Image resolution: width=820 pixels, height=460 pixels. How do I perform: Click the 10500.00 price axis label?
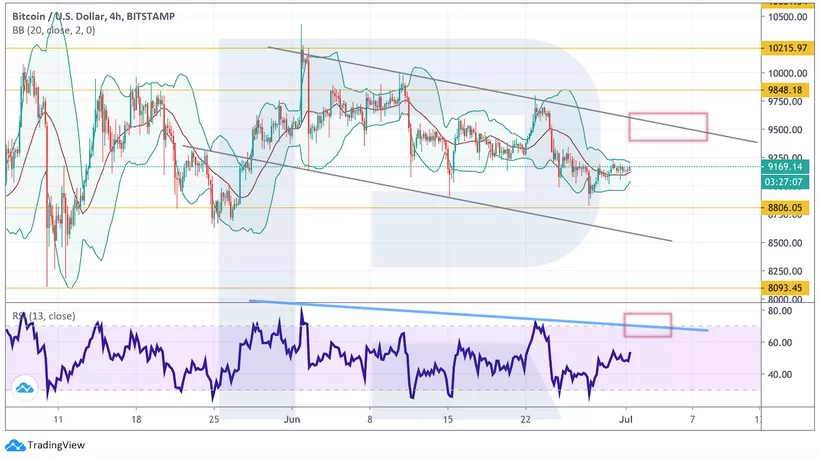coord(787,17)
